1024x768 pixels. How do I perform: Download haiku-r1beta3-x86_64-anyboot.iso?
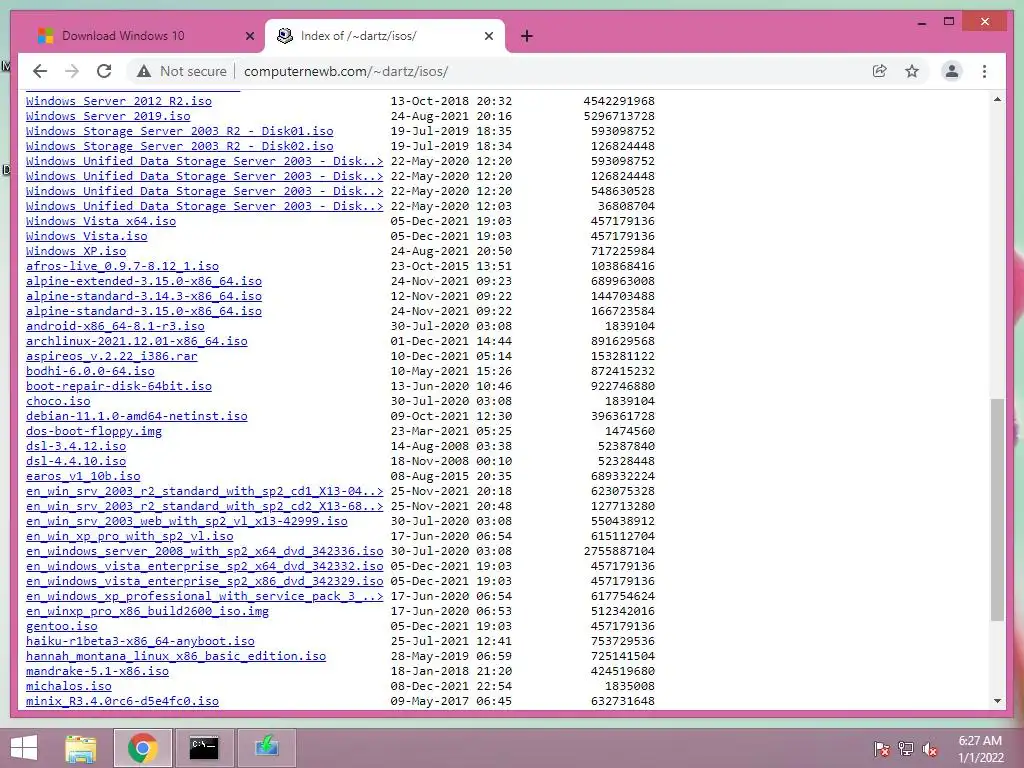[140, 642]
